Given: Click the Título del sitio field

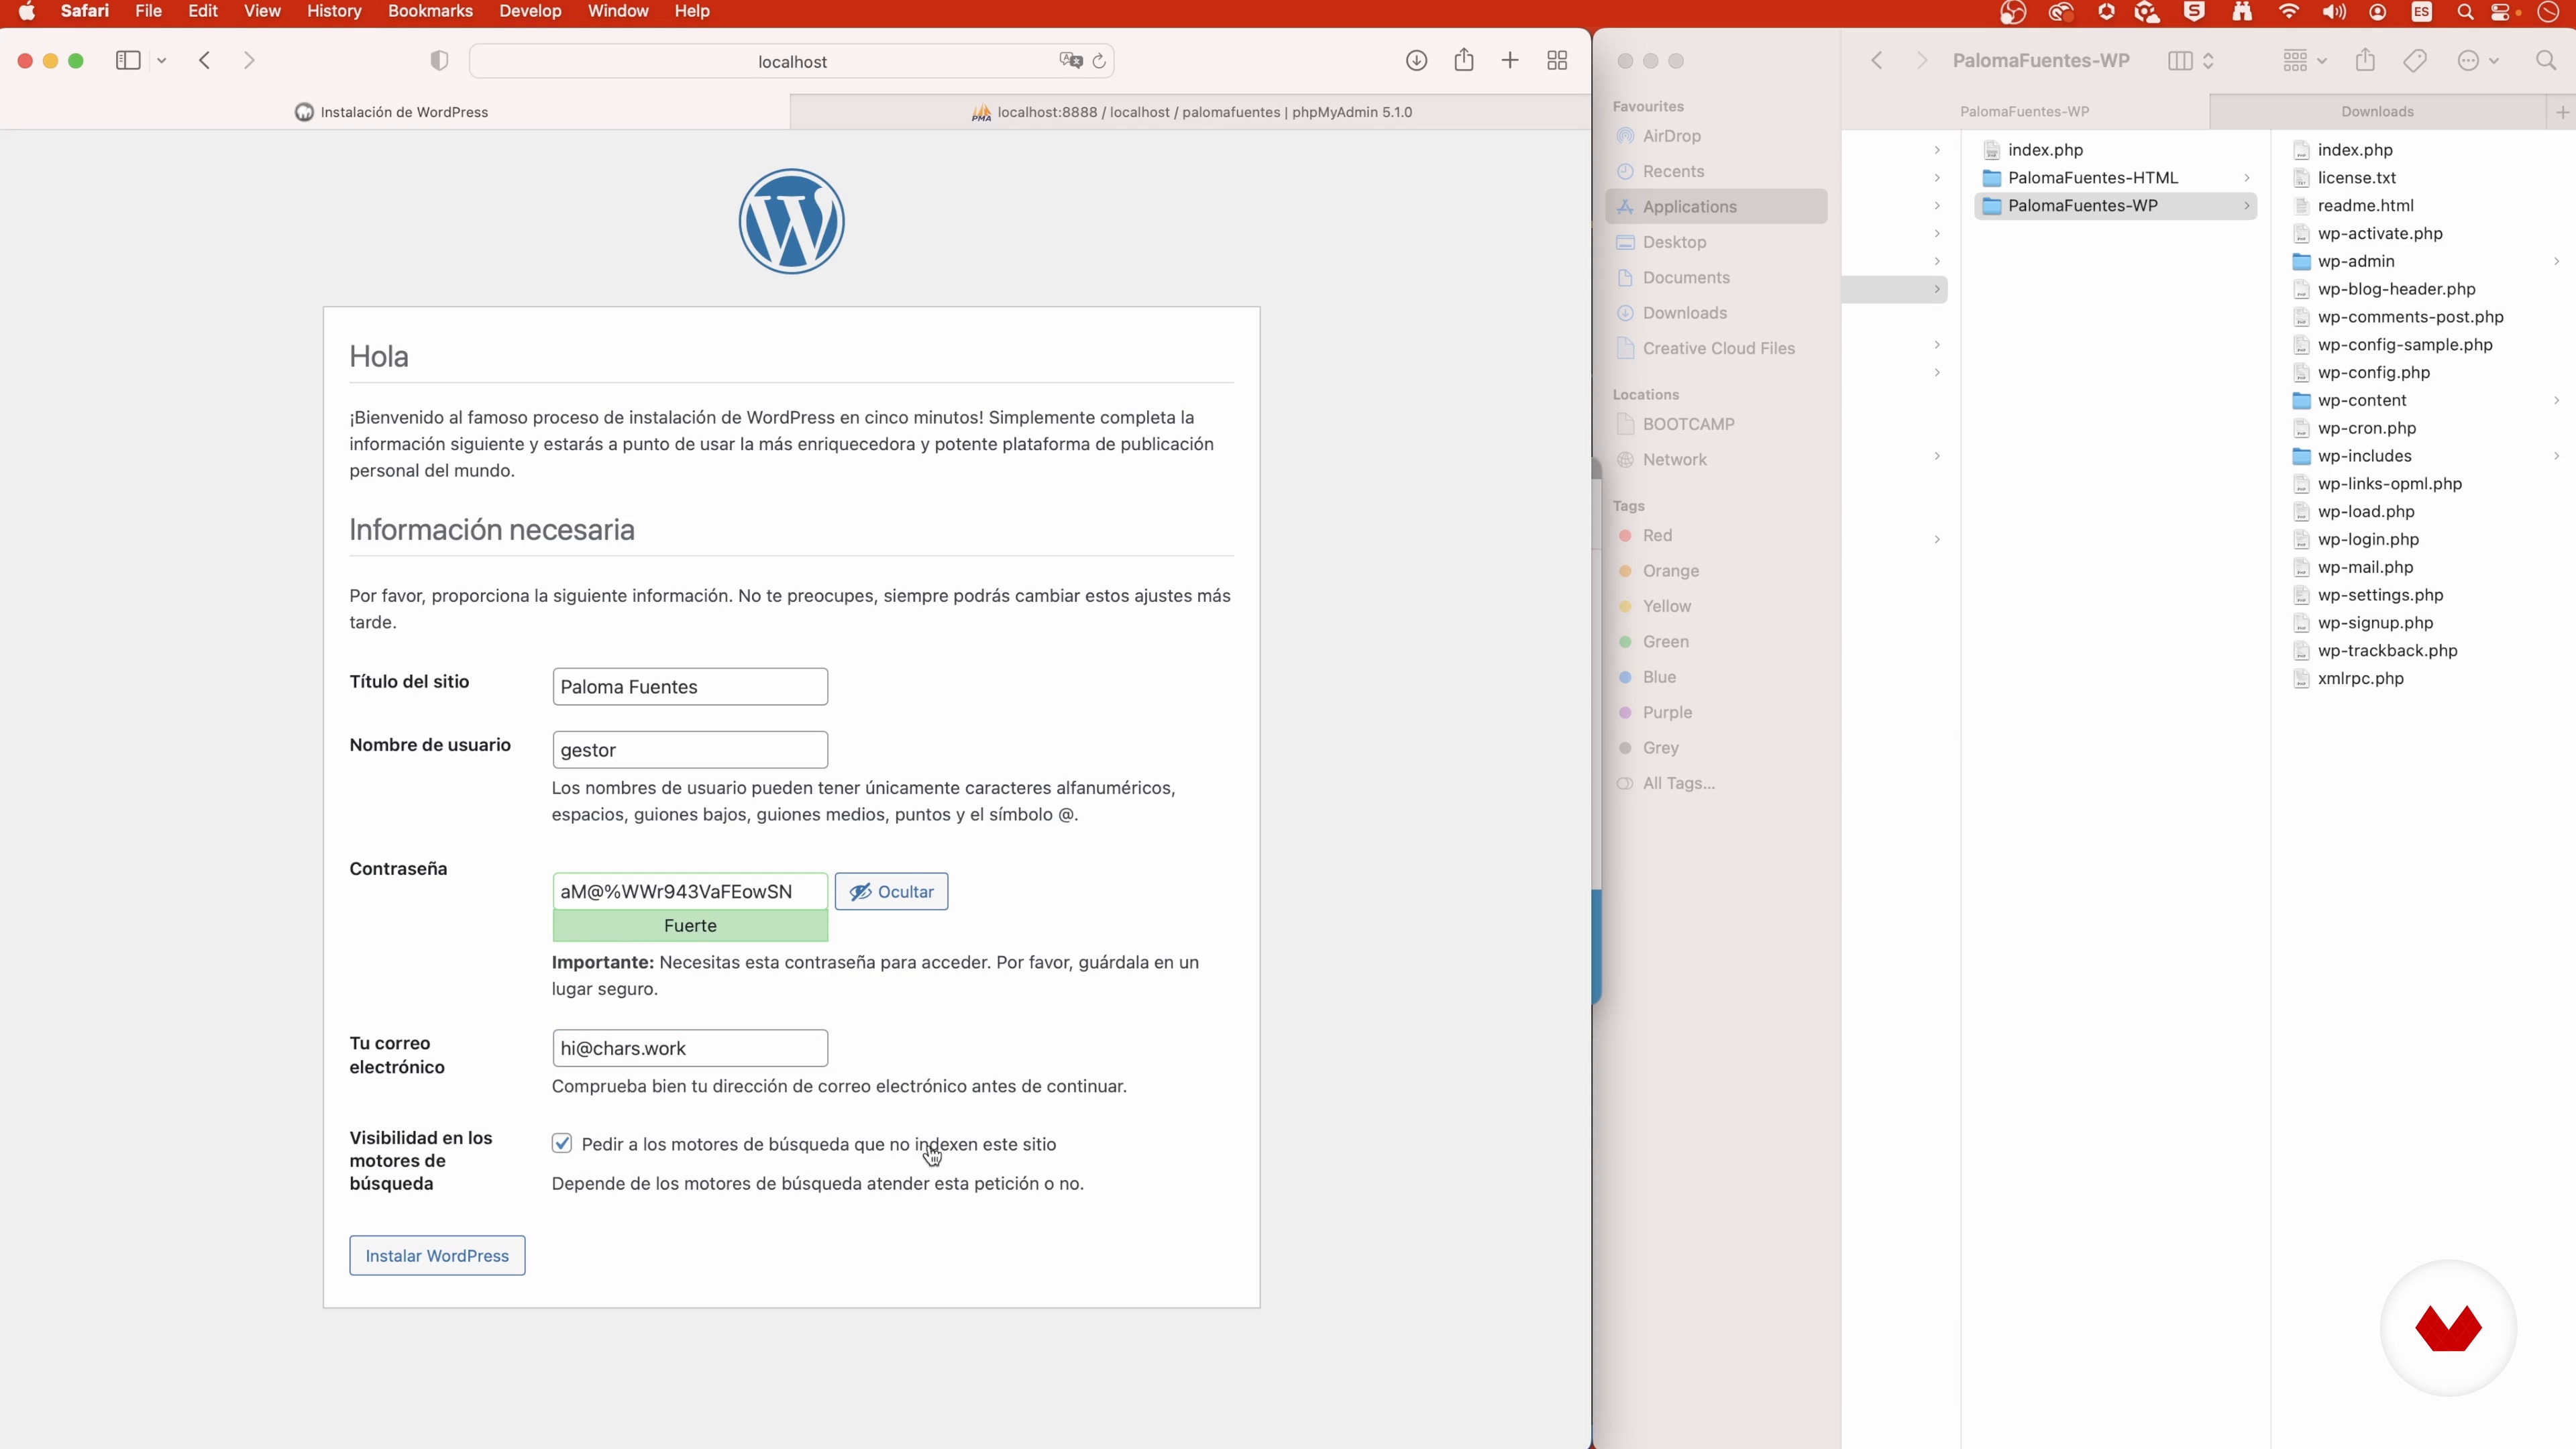Looking at the screenshot, I should (690, 687).
